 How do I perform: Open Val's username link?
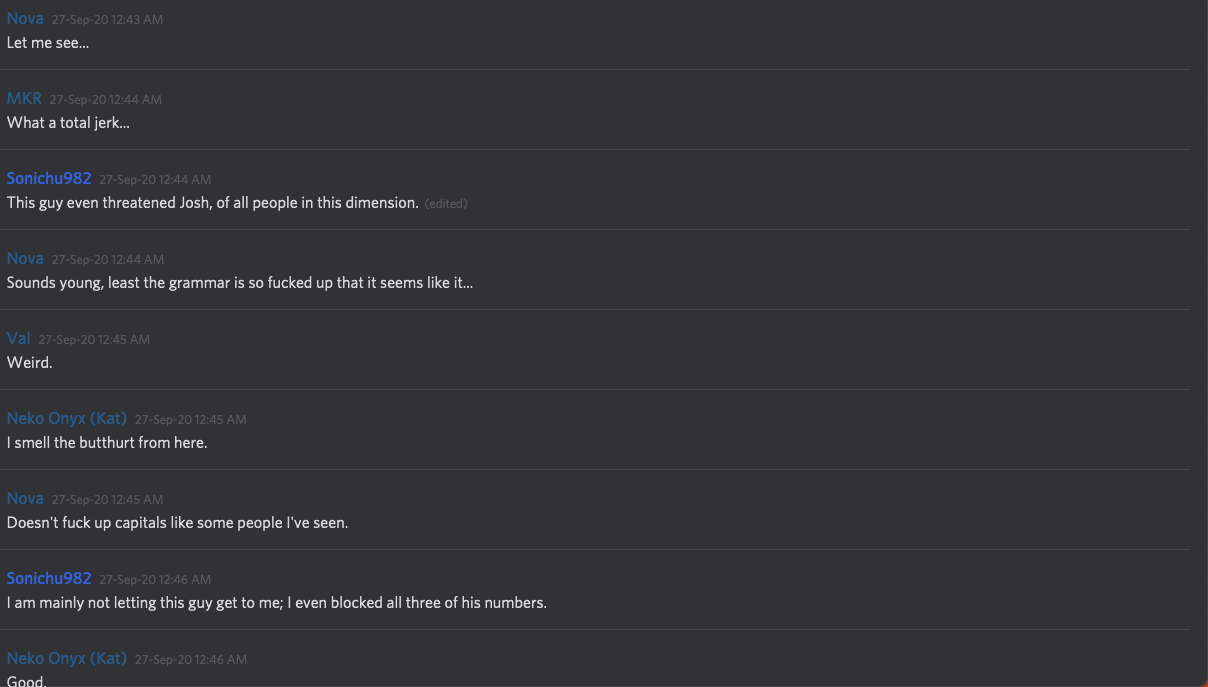point(18,338)
